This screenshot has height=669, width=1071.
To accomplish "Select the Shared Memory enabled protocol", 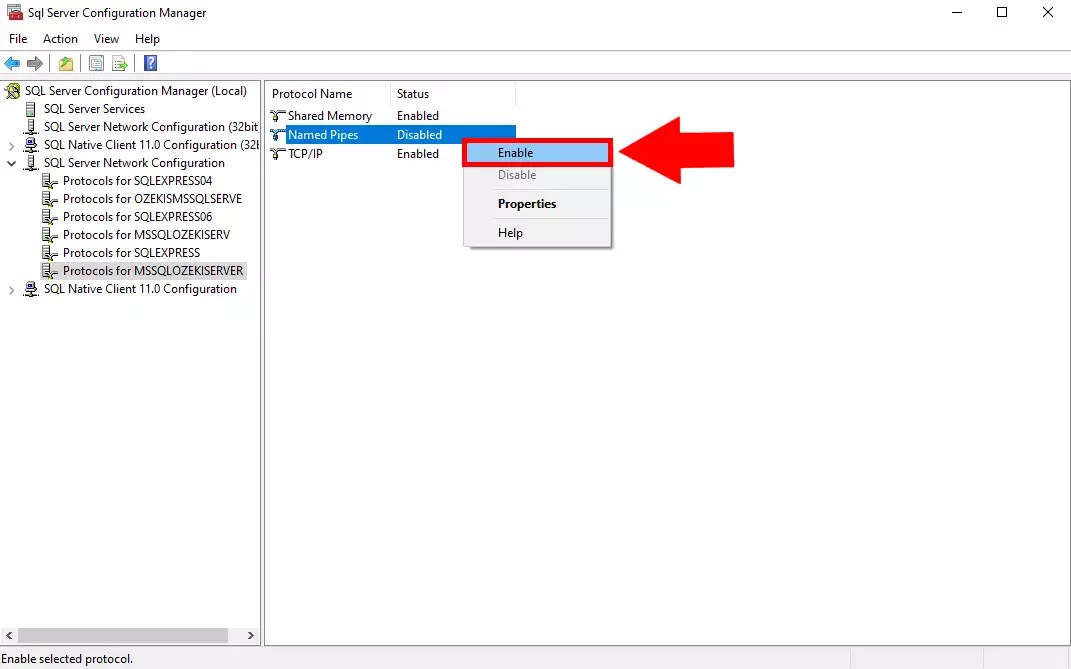I will point(330,115).
